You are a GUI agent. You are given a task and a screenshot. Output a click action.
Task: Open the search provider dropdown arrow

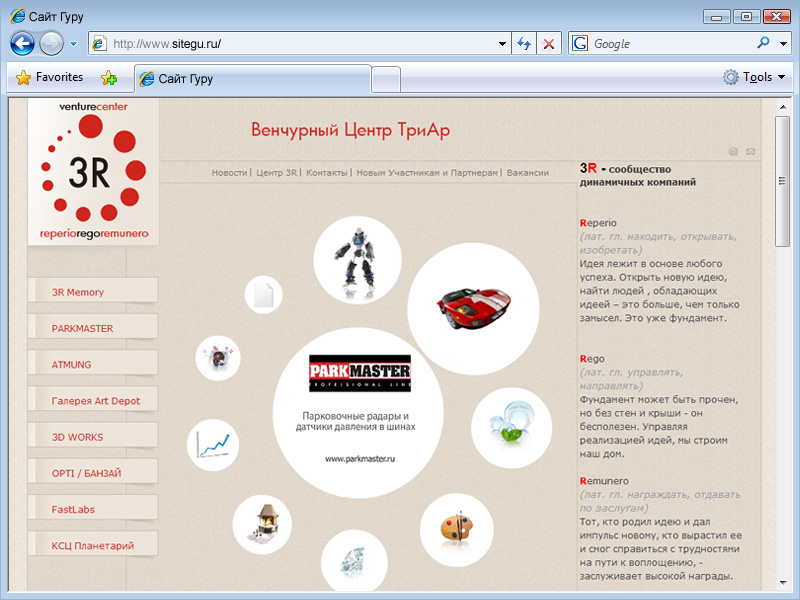coord(783,44)
